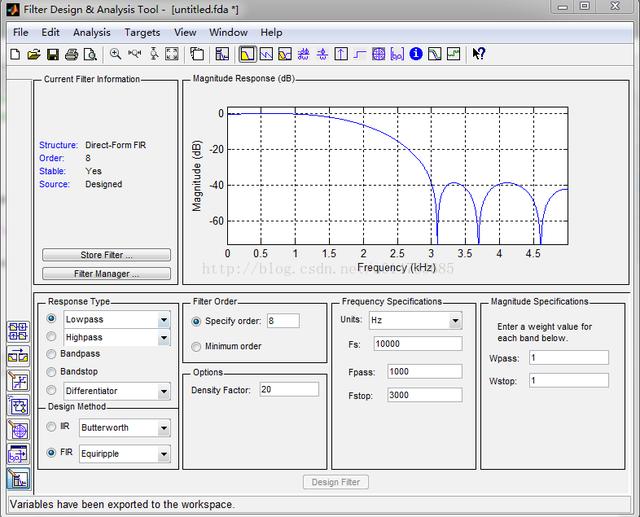This screenshot has width=640, height=517.
Task: Show the Round-off Noise Power Spectrum
Action: coord(453,54)
